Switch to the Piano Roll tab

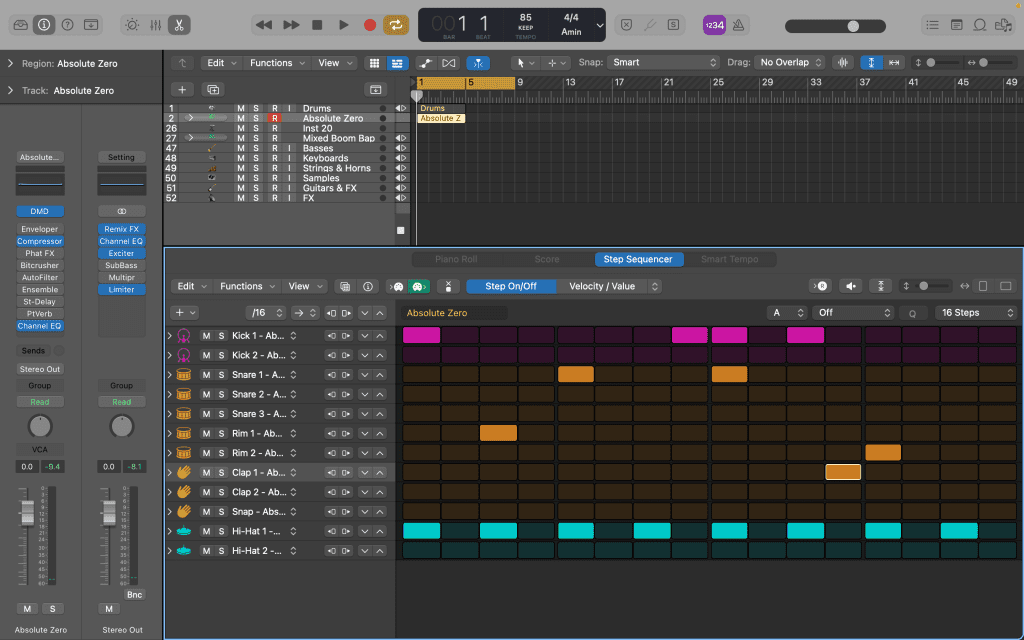[456, 259]
